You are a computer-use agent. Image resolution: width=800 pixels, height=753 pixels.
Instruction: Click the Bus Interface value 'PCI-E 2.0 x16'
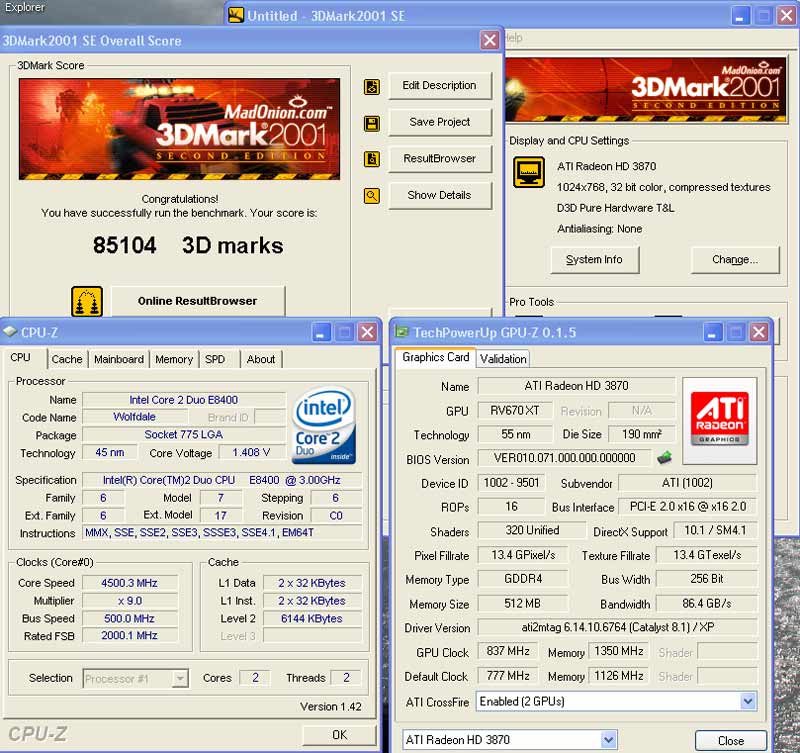[x=688, y=507]
